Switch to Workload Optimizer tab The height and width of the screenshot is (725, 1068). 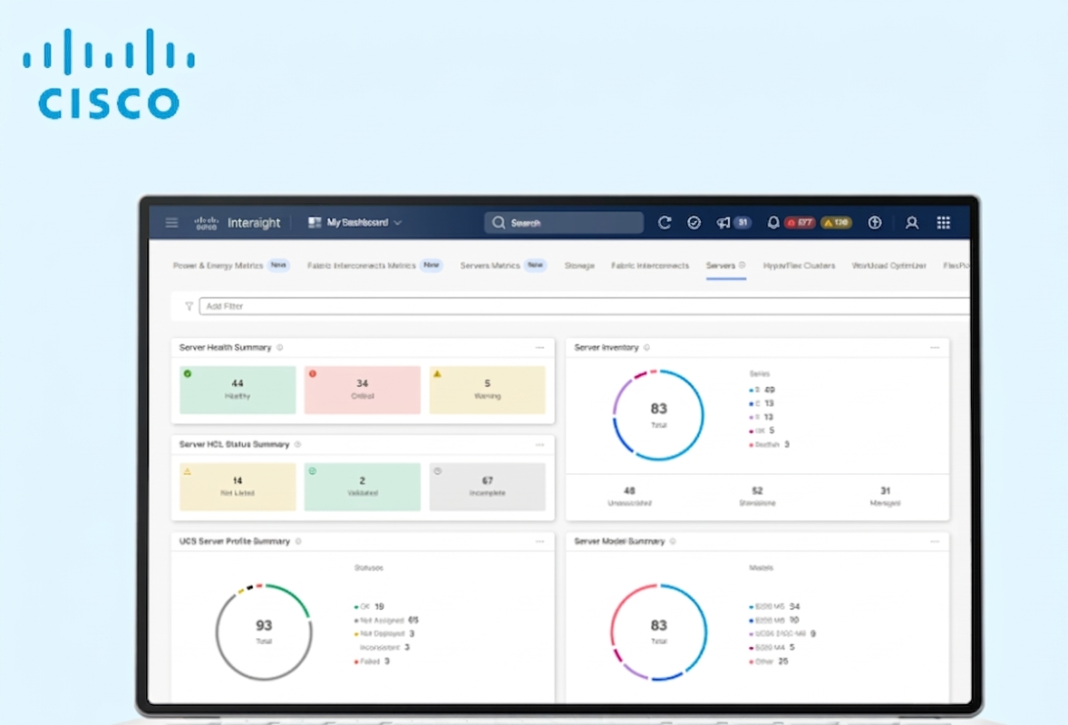pos(889,266)
